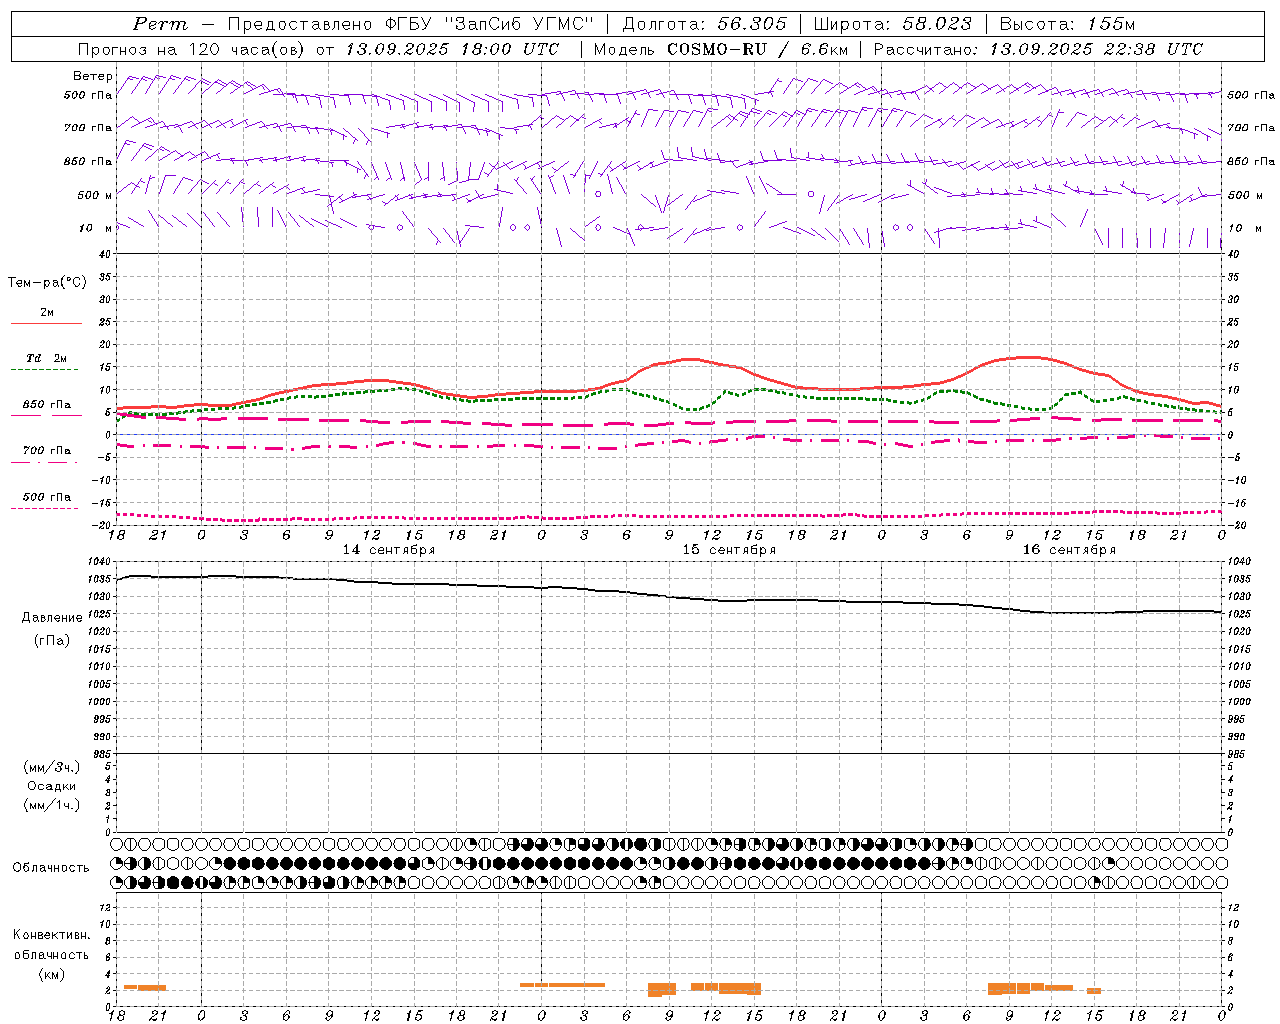The height and width of the screenshot is (1024, 1280).
Task: Click the "Конвективн." convective cloud label
Action: tap(52, 935)
